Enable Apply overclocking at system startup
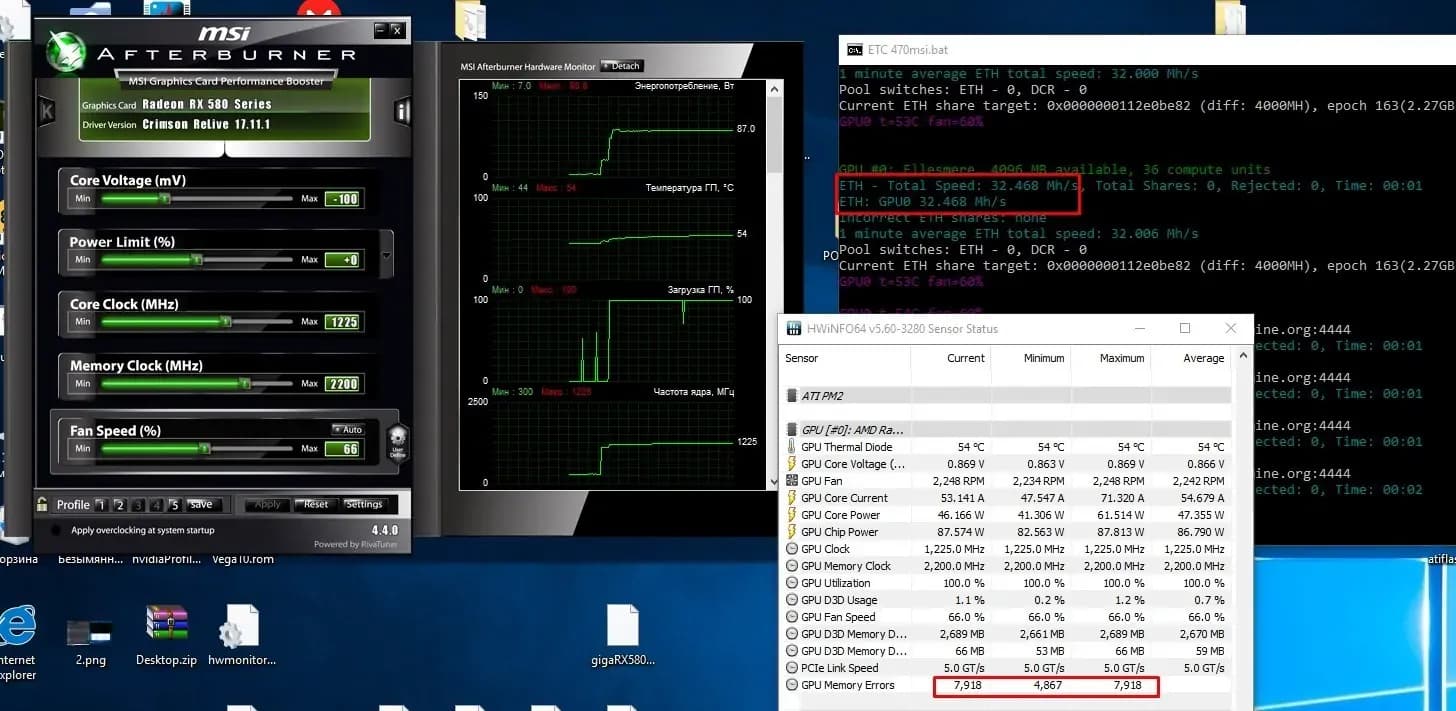This screenshot has width=1456, height=711. (x=57, y=531)
